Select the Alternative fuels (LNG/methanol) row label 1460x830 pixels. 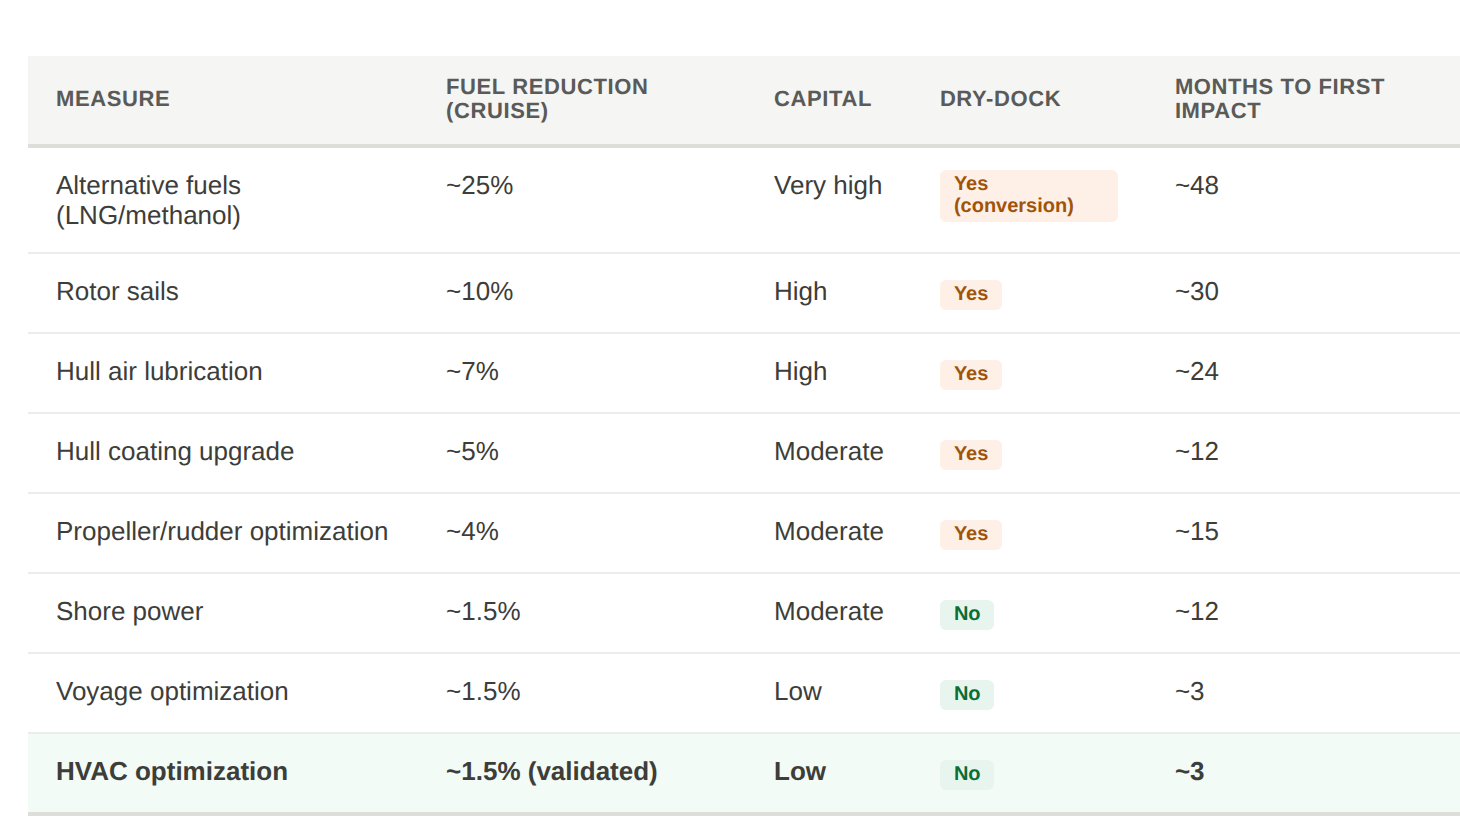pos(148,200)
